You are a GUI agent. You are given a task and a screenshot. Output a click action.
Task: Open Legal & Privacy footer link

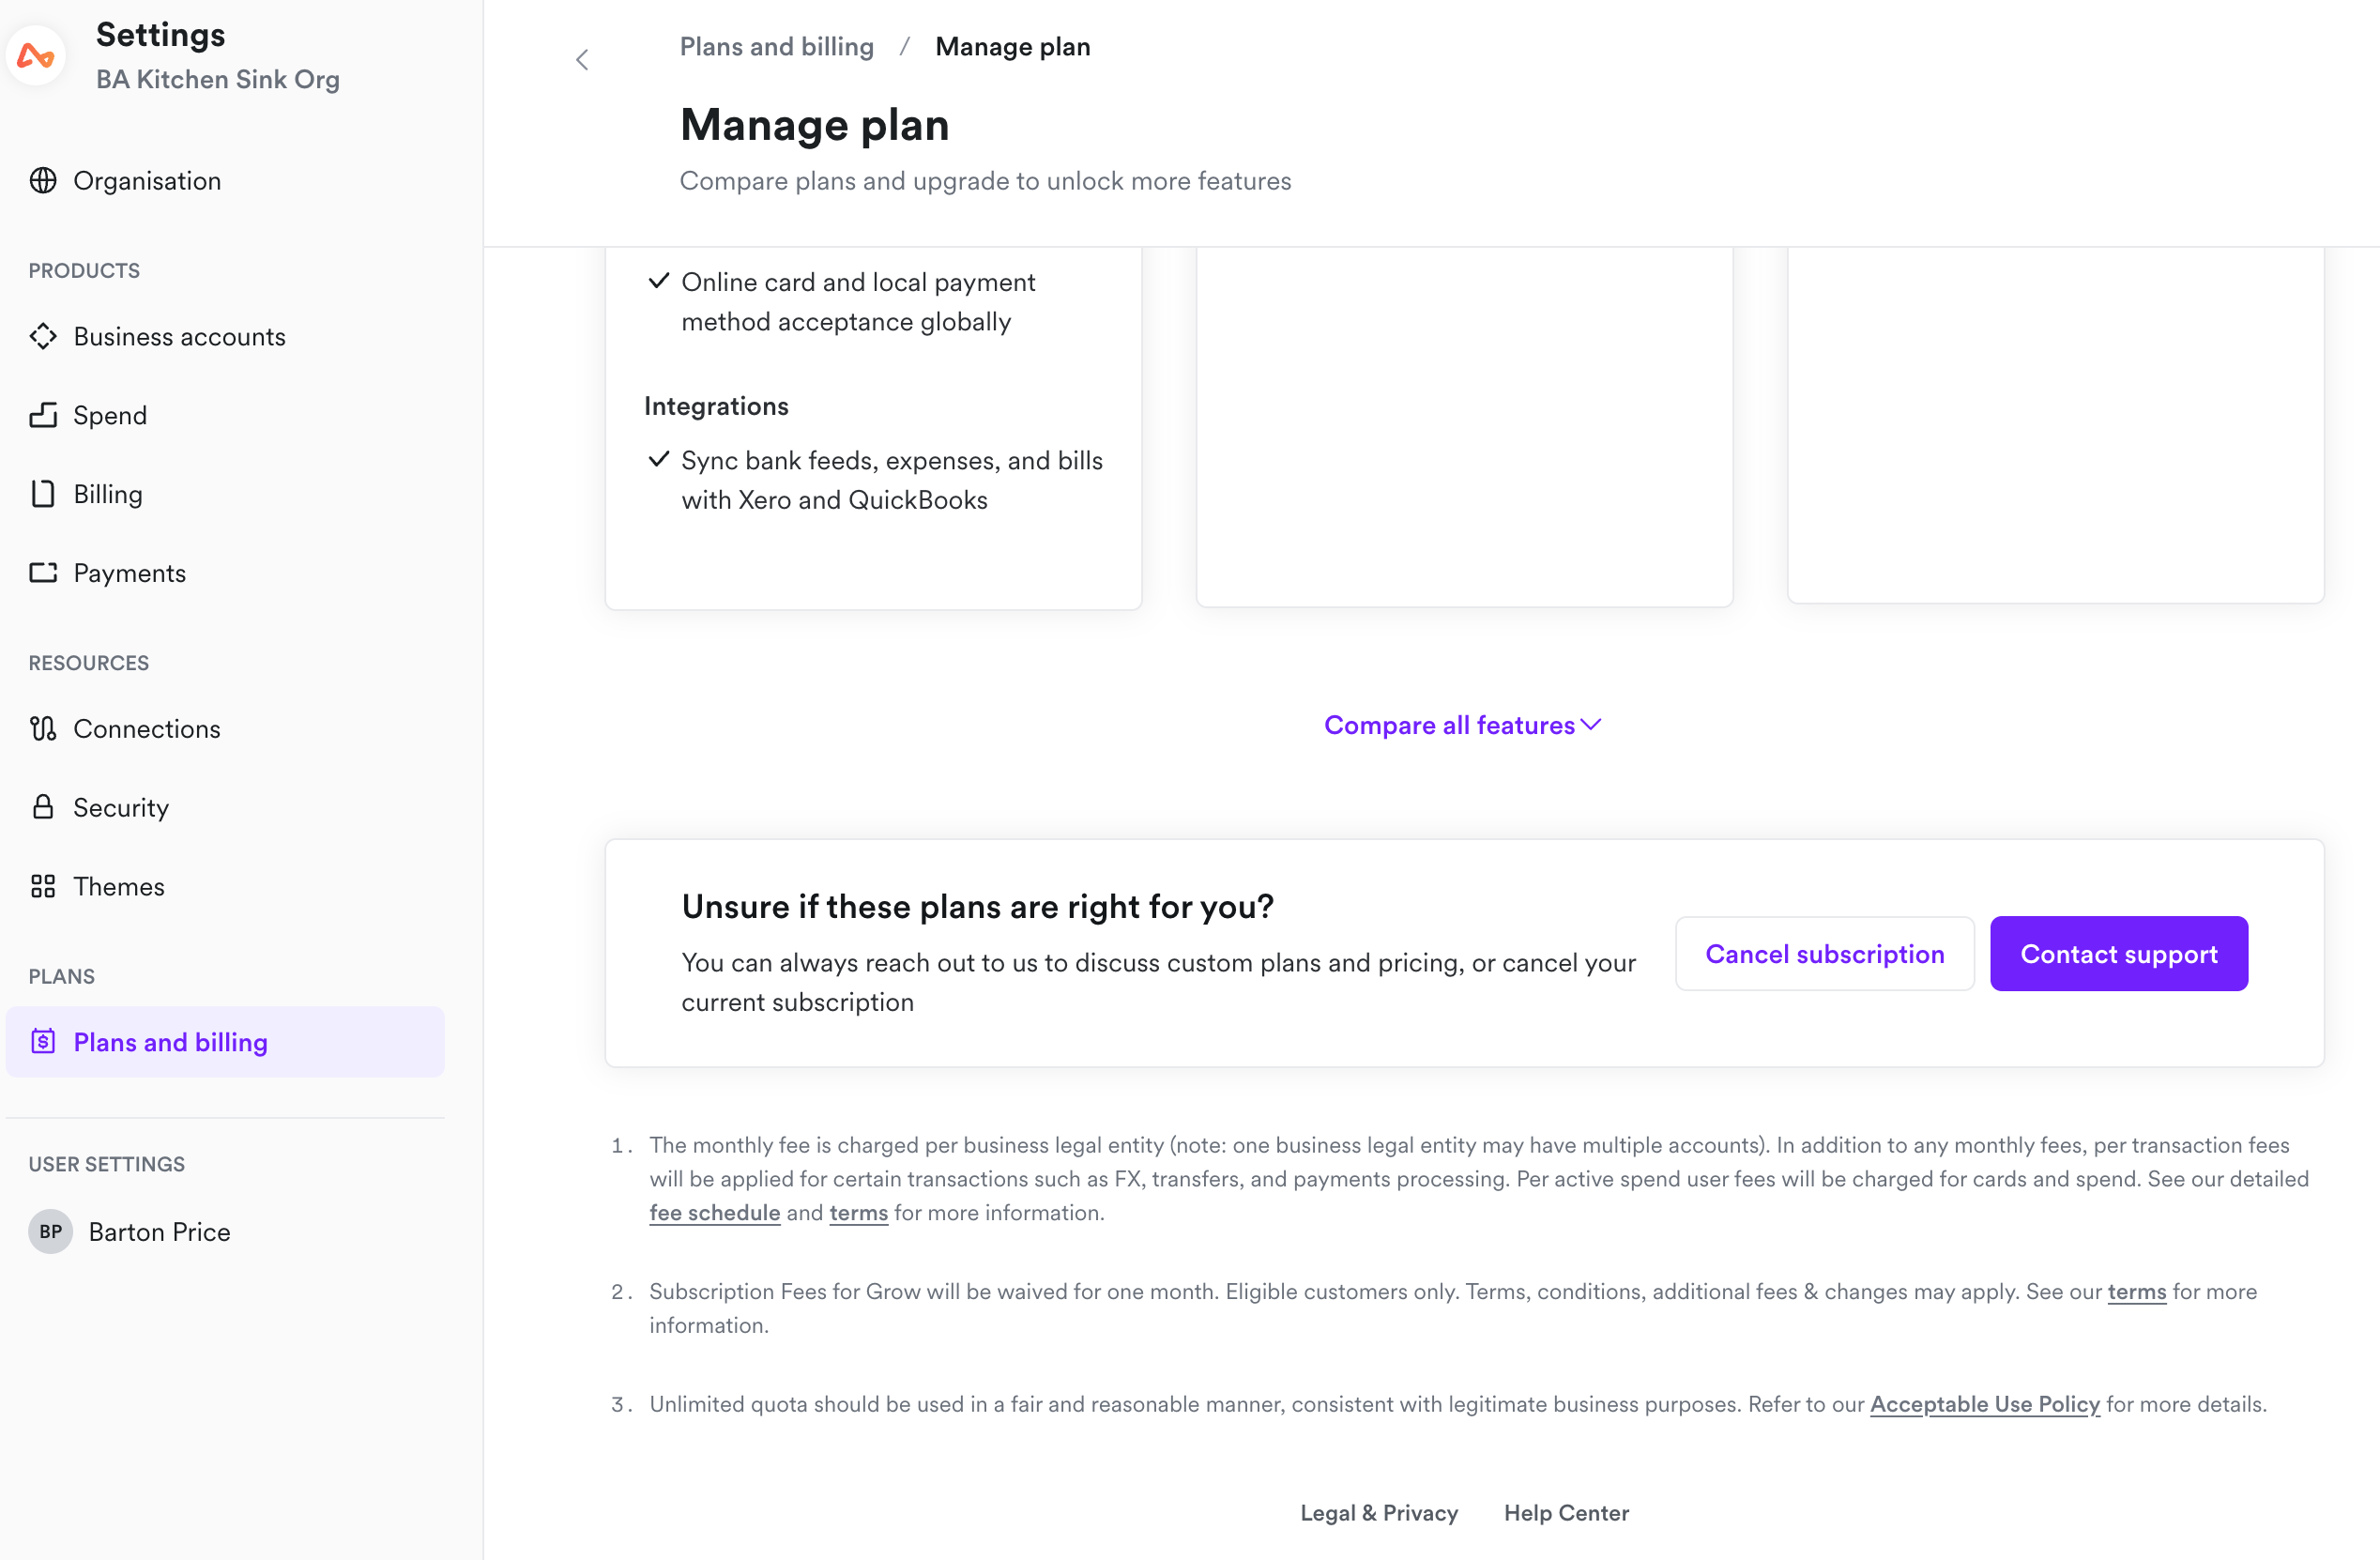pos(1378,1512)
